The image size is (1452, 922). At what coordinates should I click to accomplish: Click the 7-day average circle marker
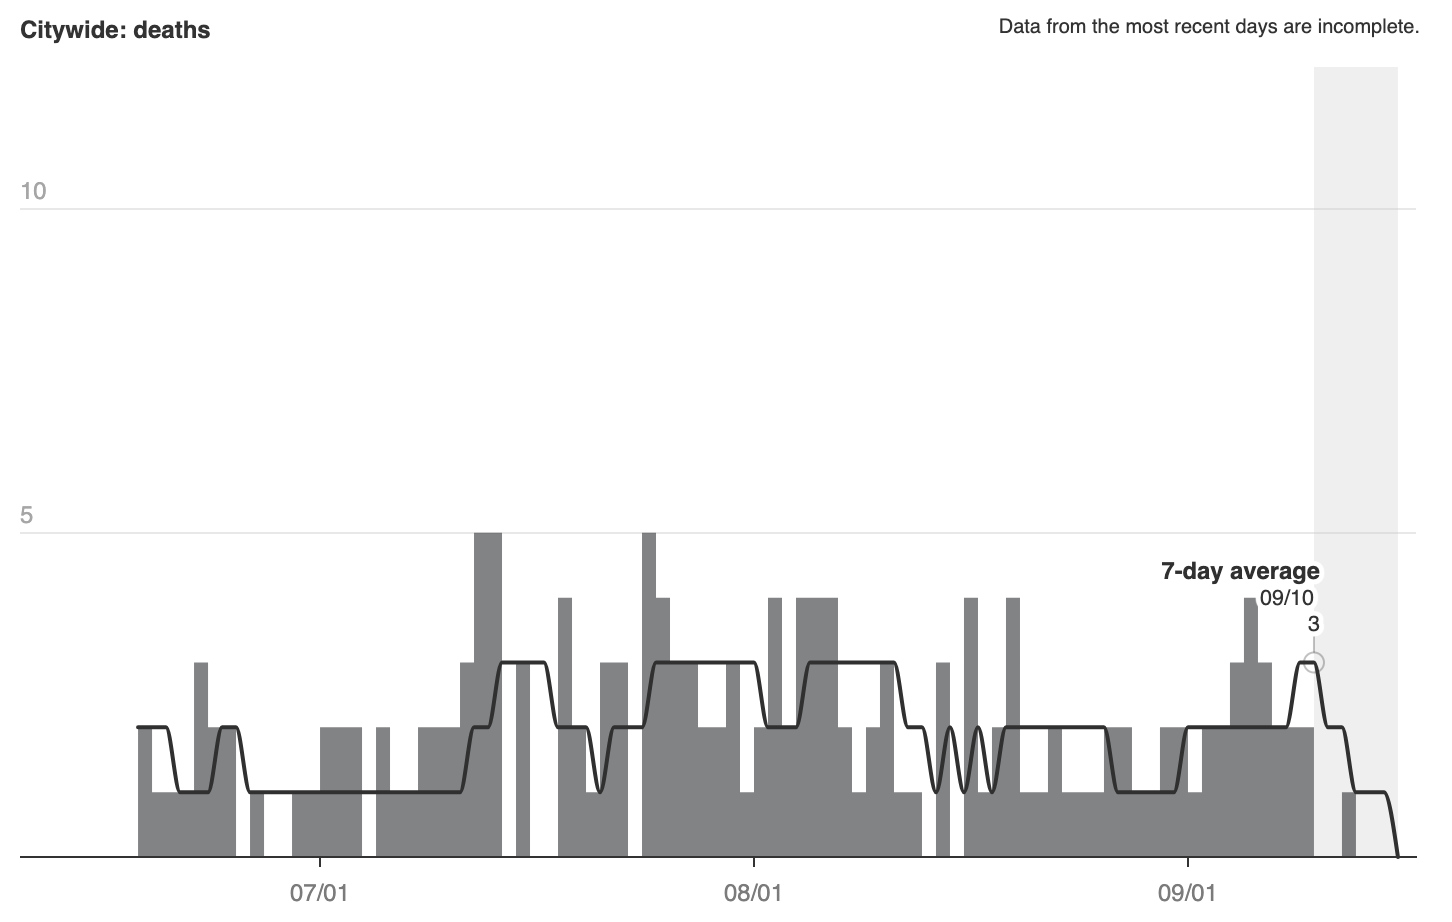tap(1315, 662)
